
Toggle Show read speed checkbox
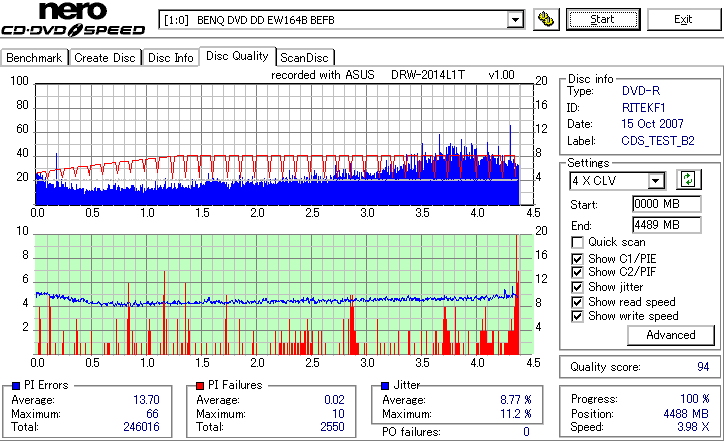coord(577,302)
